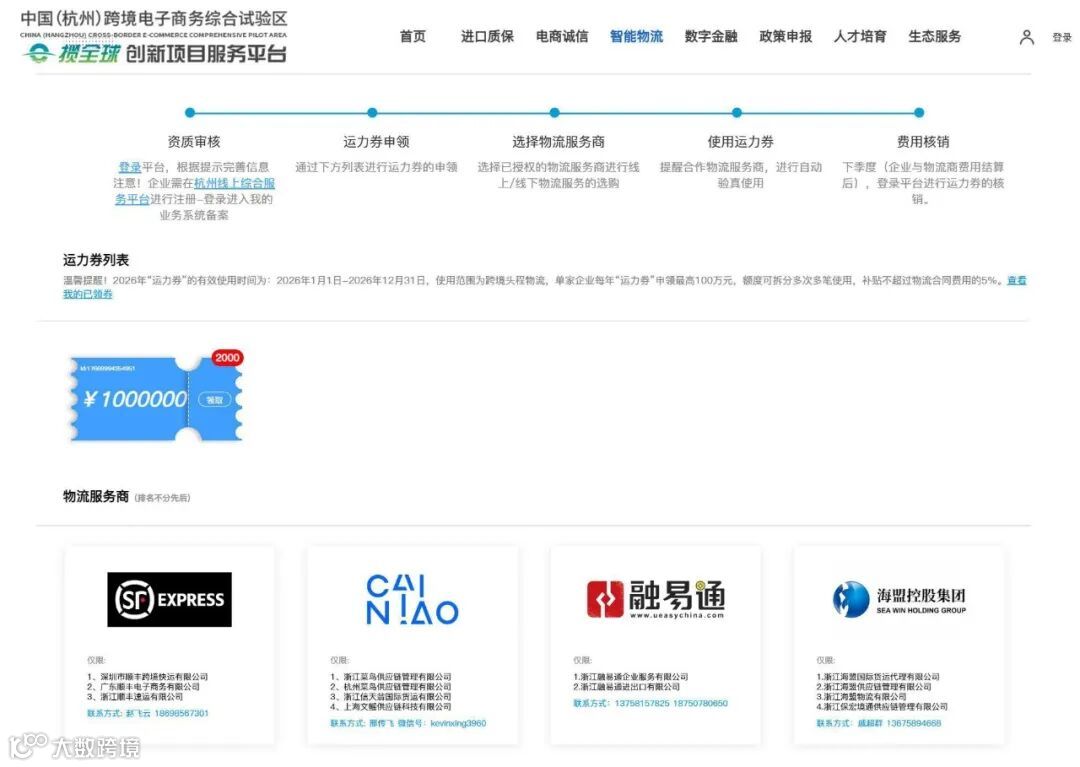Click the 运力券申领 step indicator dot
1080x767 pixels.
372,113
